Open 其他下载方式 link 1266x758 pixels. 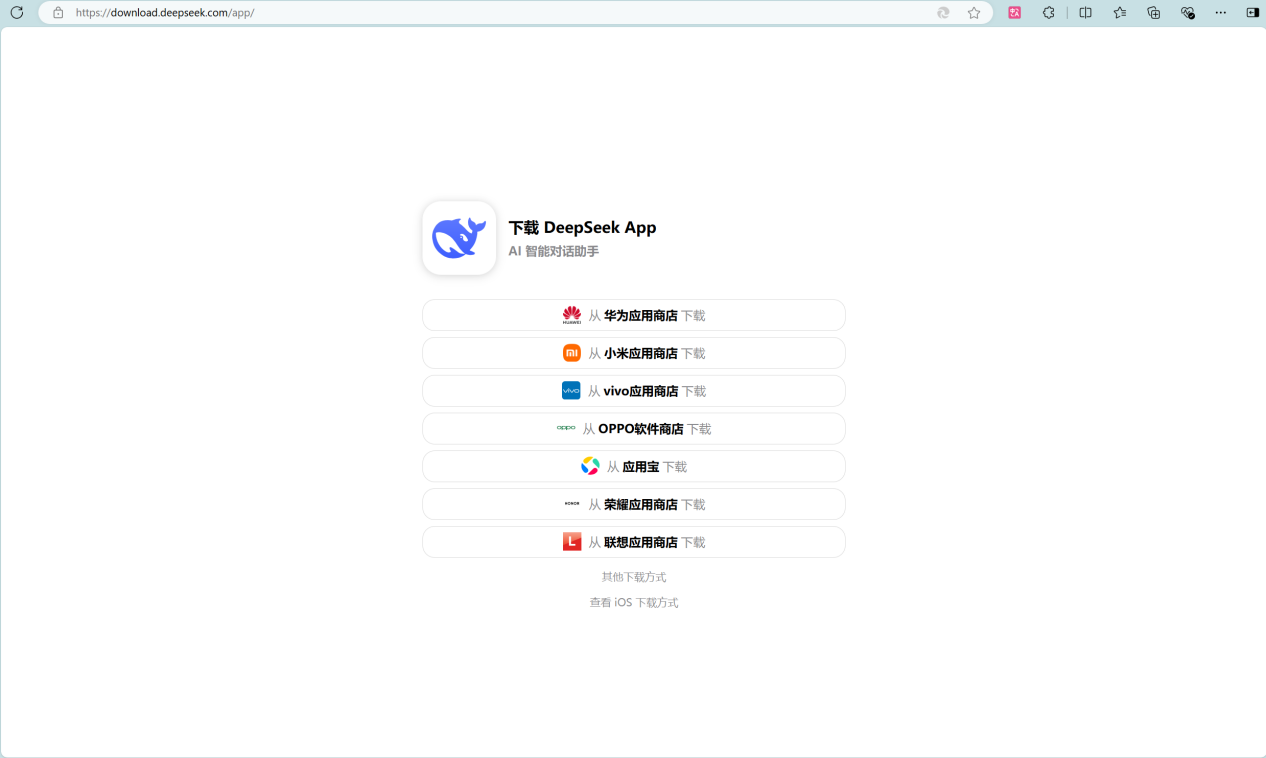[x=634, y=577]
